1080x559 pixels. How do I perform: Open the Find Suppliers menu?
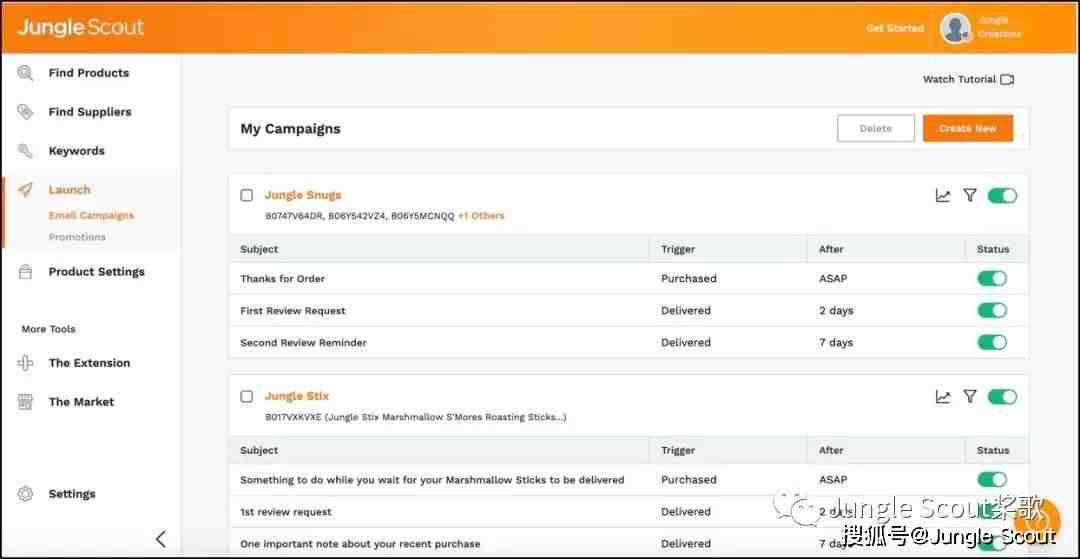tap(90, 112)
